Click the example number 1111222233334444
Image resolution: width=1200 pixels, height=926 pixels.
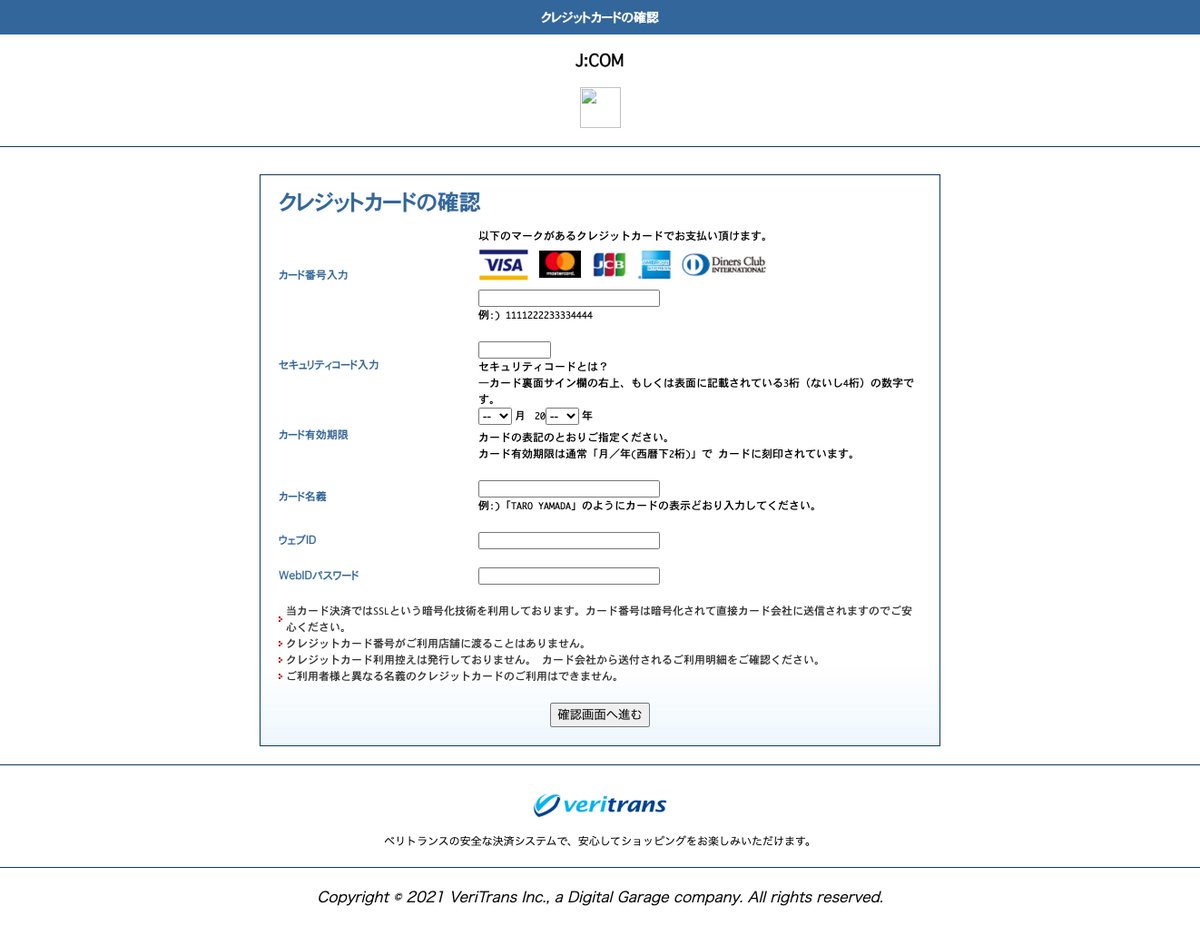click(549, 315)
